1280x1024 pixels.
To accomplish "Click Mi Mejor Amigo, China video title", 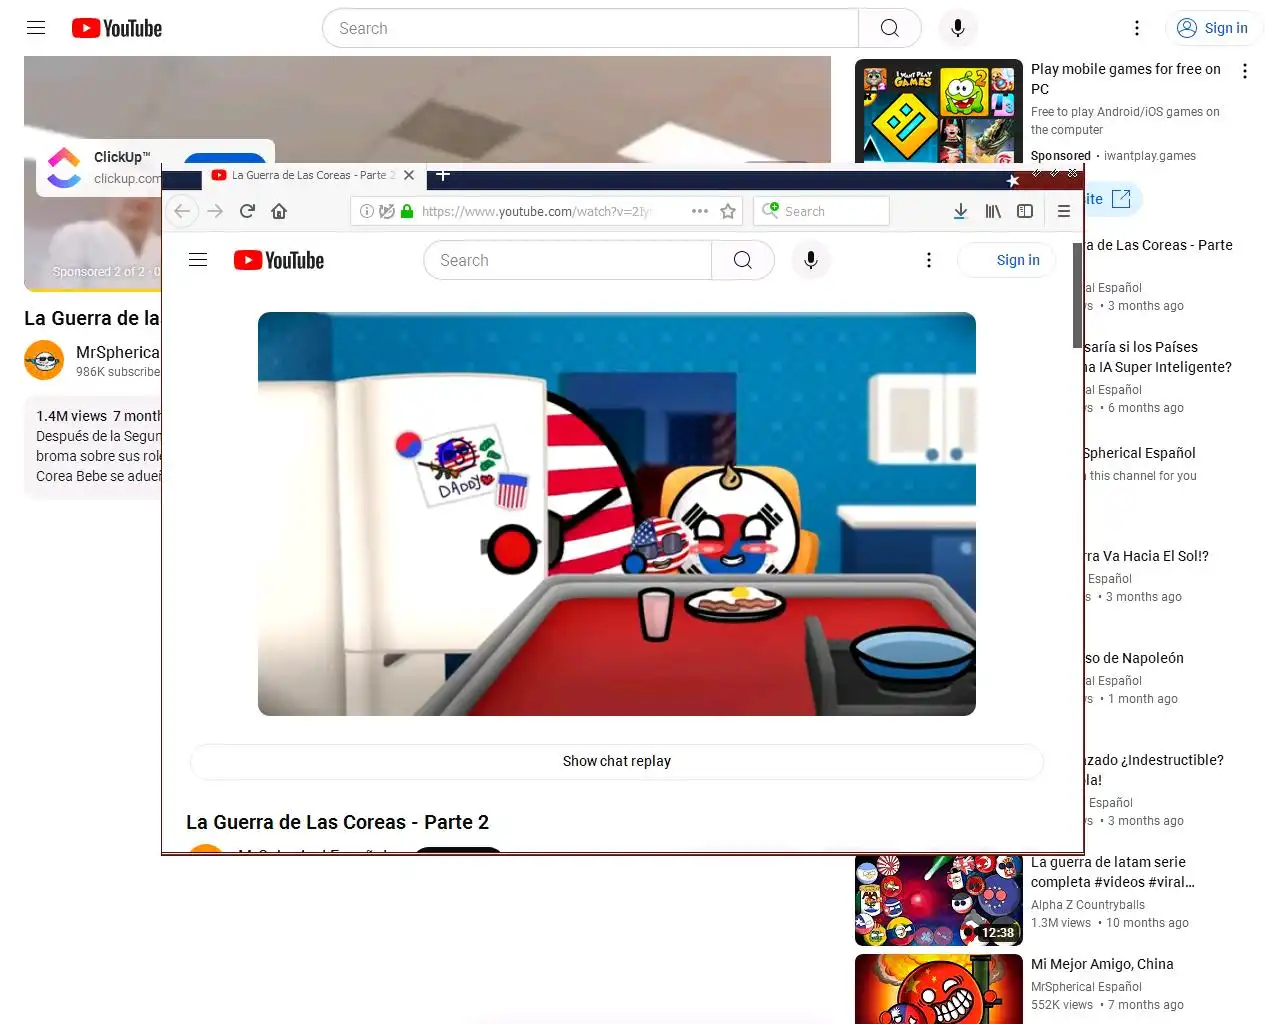I will click(x=1102, y=964).
